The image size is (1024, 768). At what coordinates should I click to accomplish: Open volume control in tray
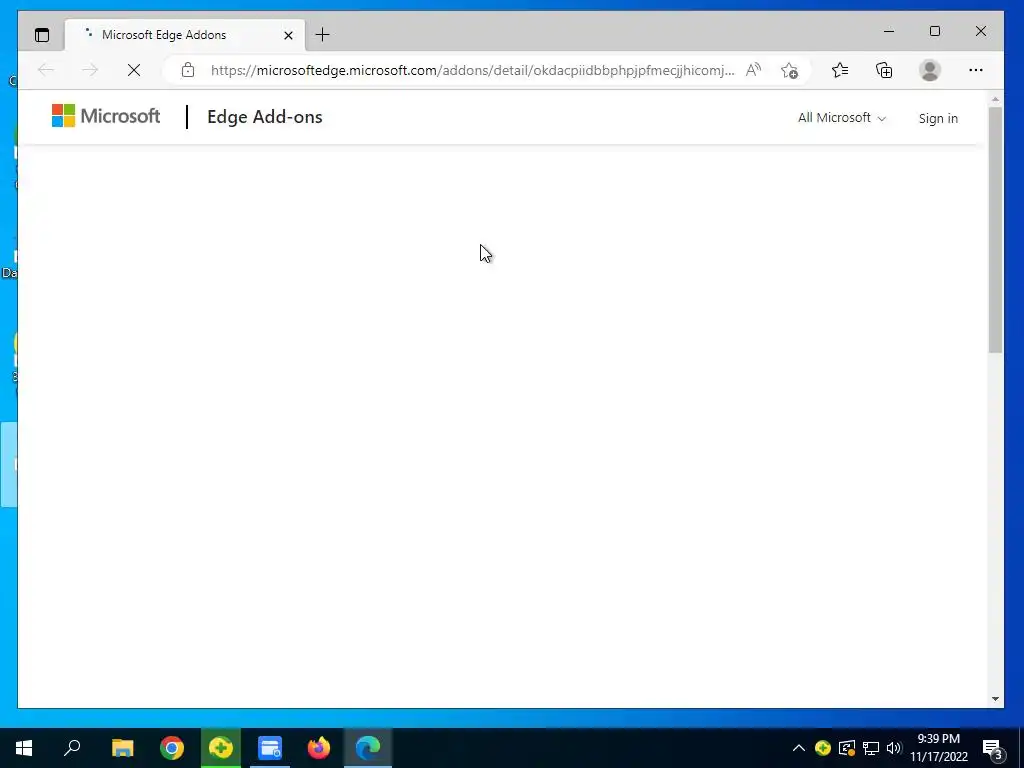pos(894,748)
